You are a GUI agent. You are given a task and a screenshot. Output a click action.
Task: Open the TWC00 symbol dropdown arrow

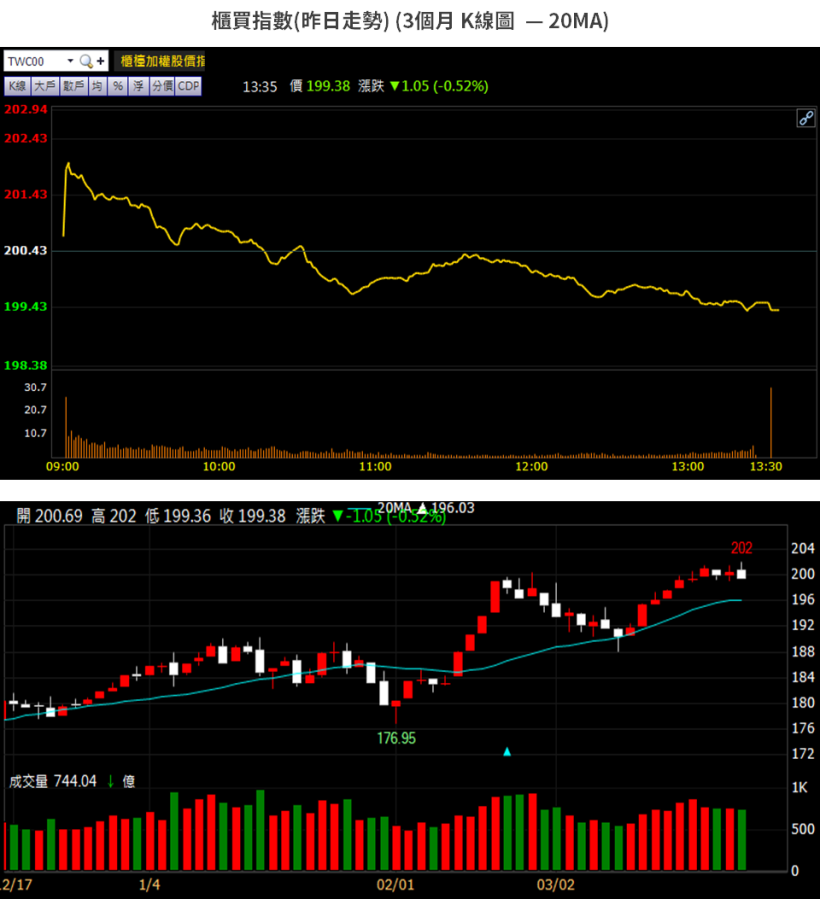tap(70, 61)
